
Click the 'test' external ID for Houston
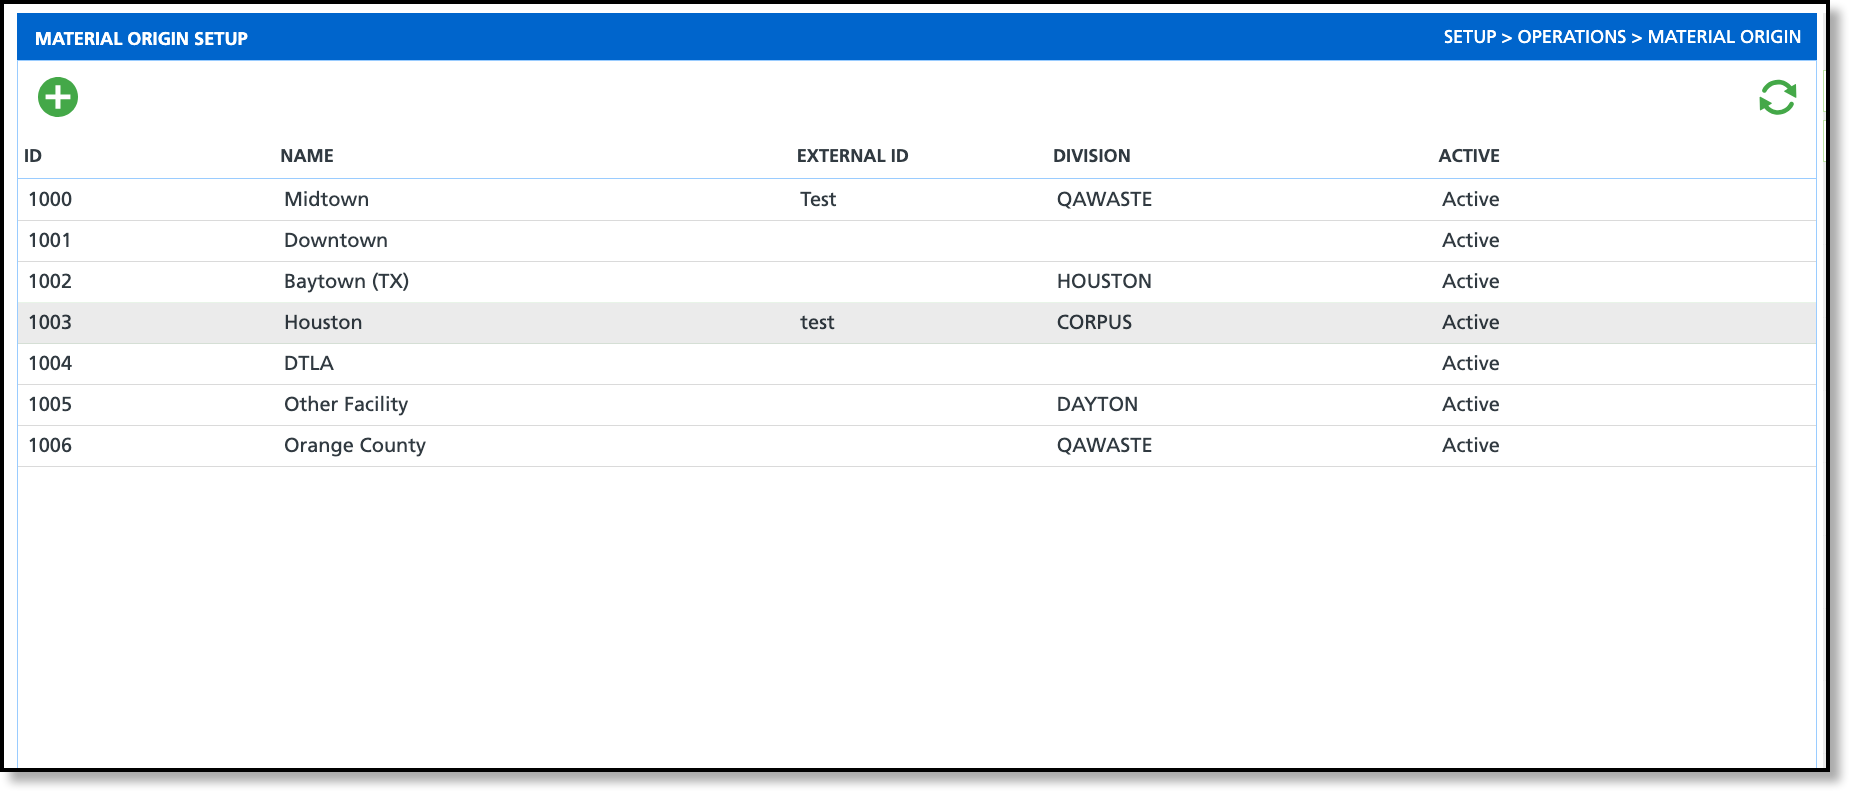coord(817,322)
